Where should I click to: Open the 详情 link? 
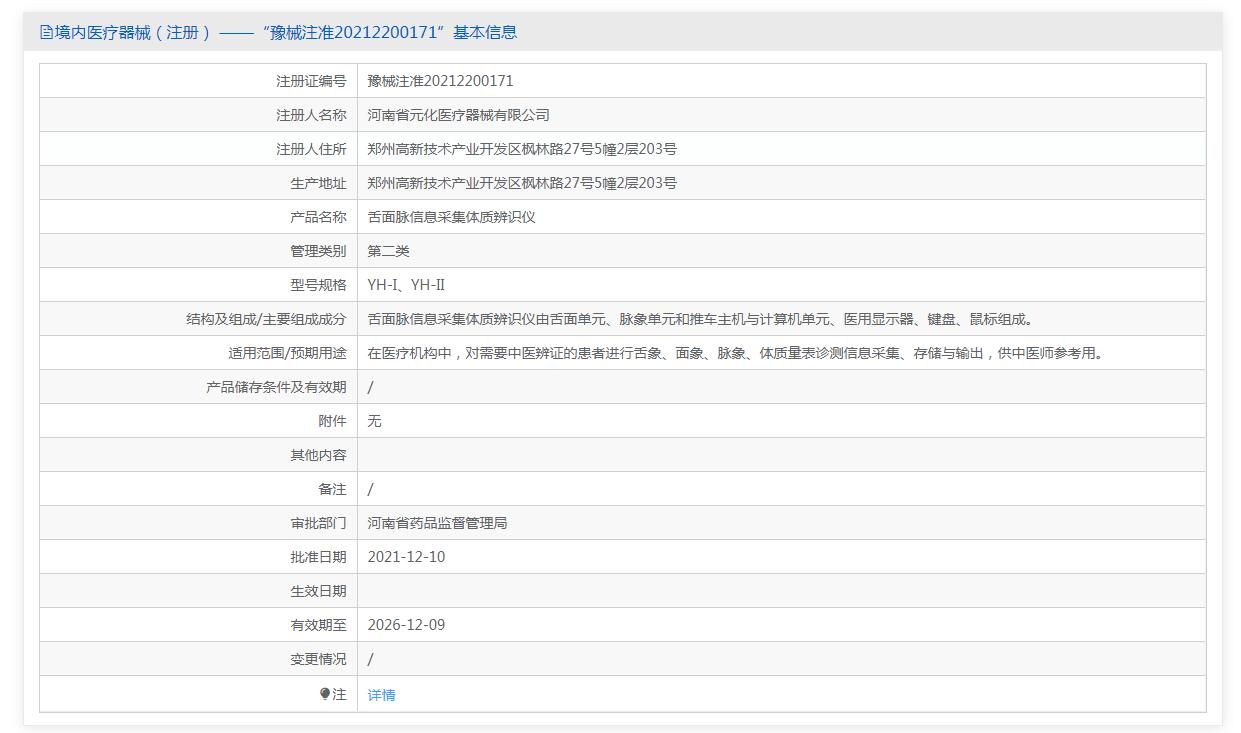[x=381, y=695]
